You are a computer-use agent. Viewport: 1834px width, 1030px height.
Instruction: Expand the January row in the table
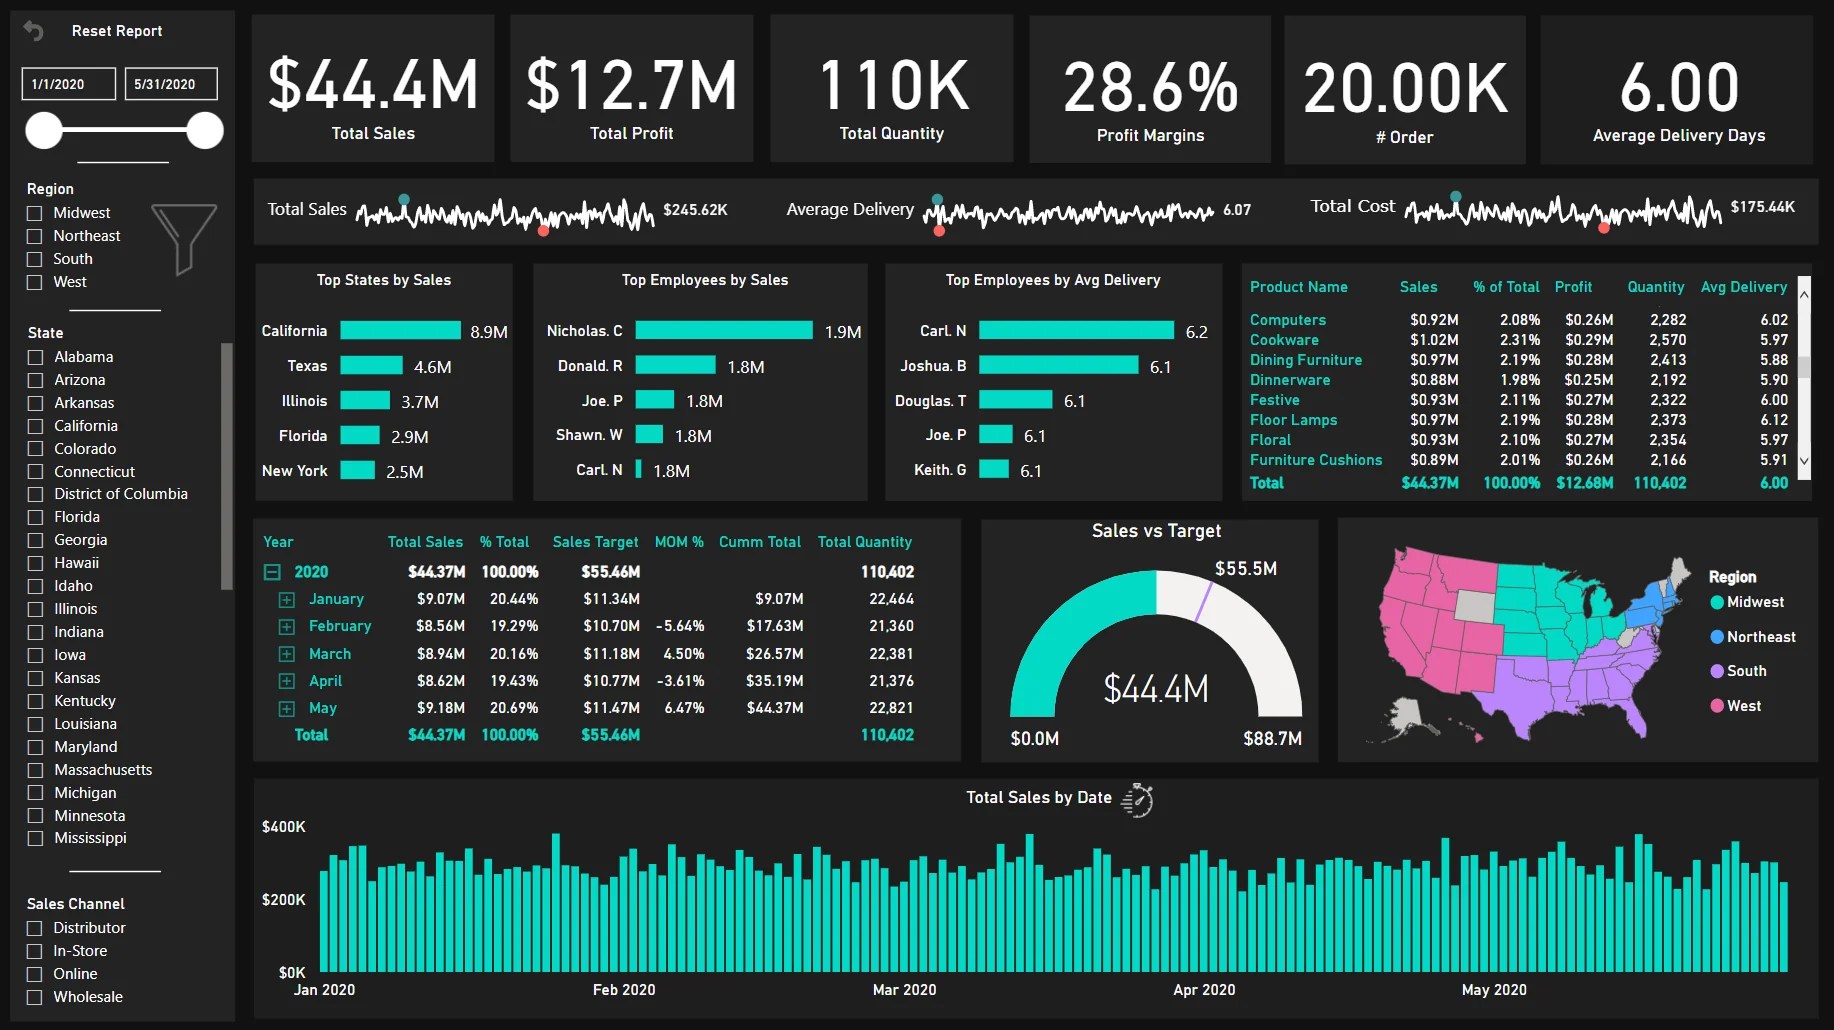287,600
